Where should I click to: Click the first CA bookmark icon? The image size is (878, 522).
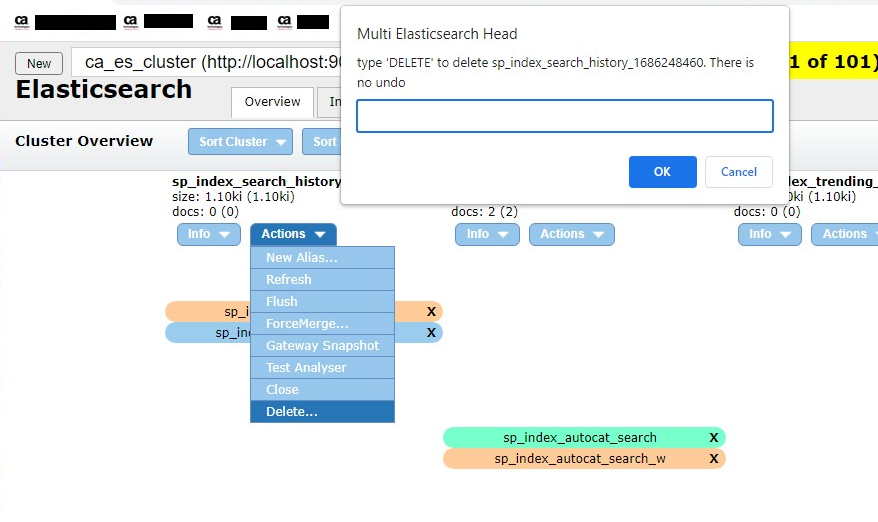tap(21, 22)
